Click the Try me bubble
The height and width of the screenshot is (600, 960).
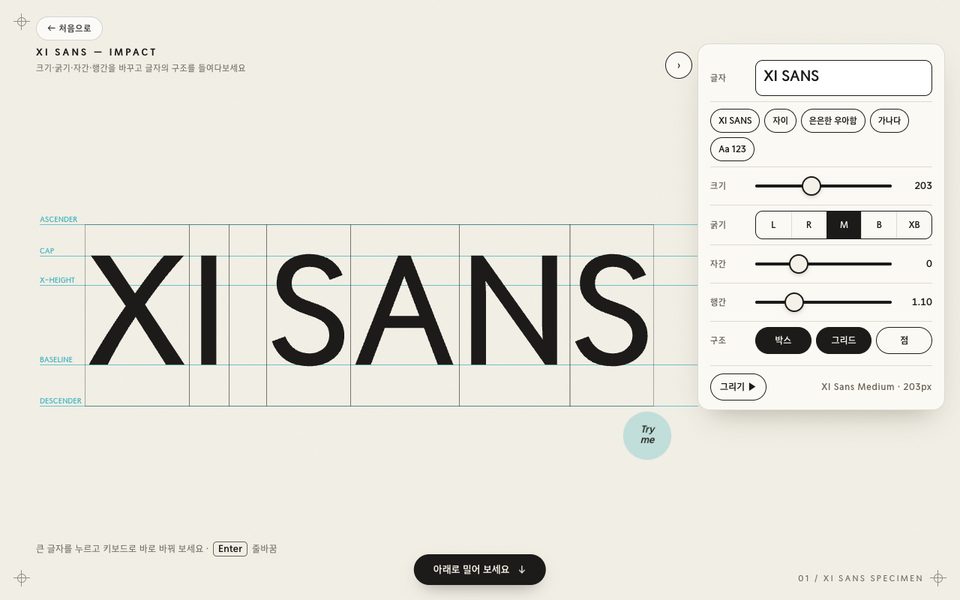tap(647, 435)
